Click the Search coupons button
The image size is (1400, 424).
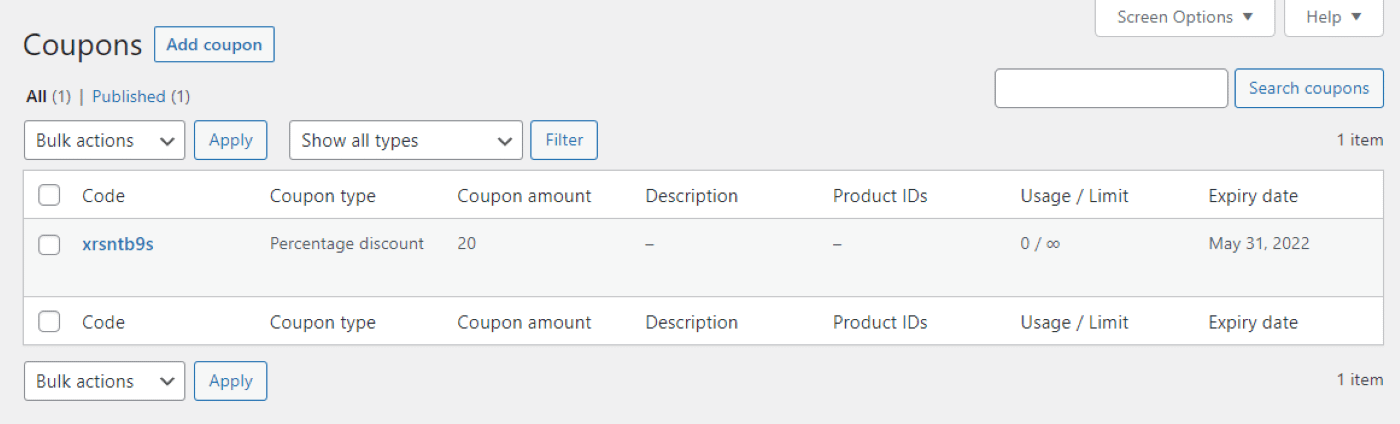[x=1309, y=88]
